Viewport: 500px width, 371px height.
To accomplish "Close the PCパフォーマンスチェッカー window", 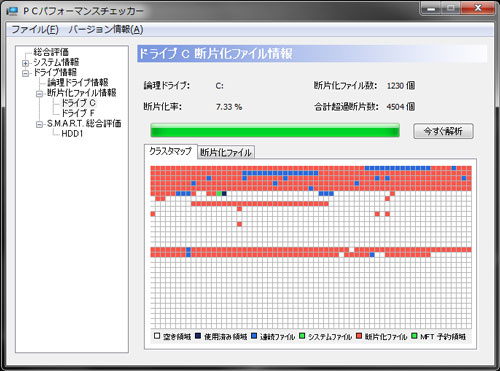I will tap(478, 8).
